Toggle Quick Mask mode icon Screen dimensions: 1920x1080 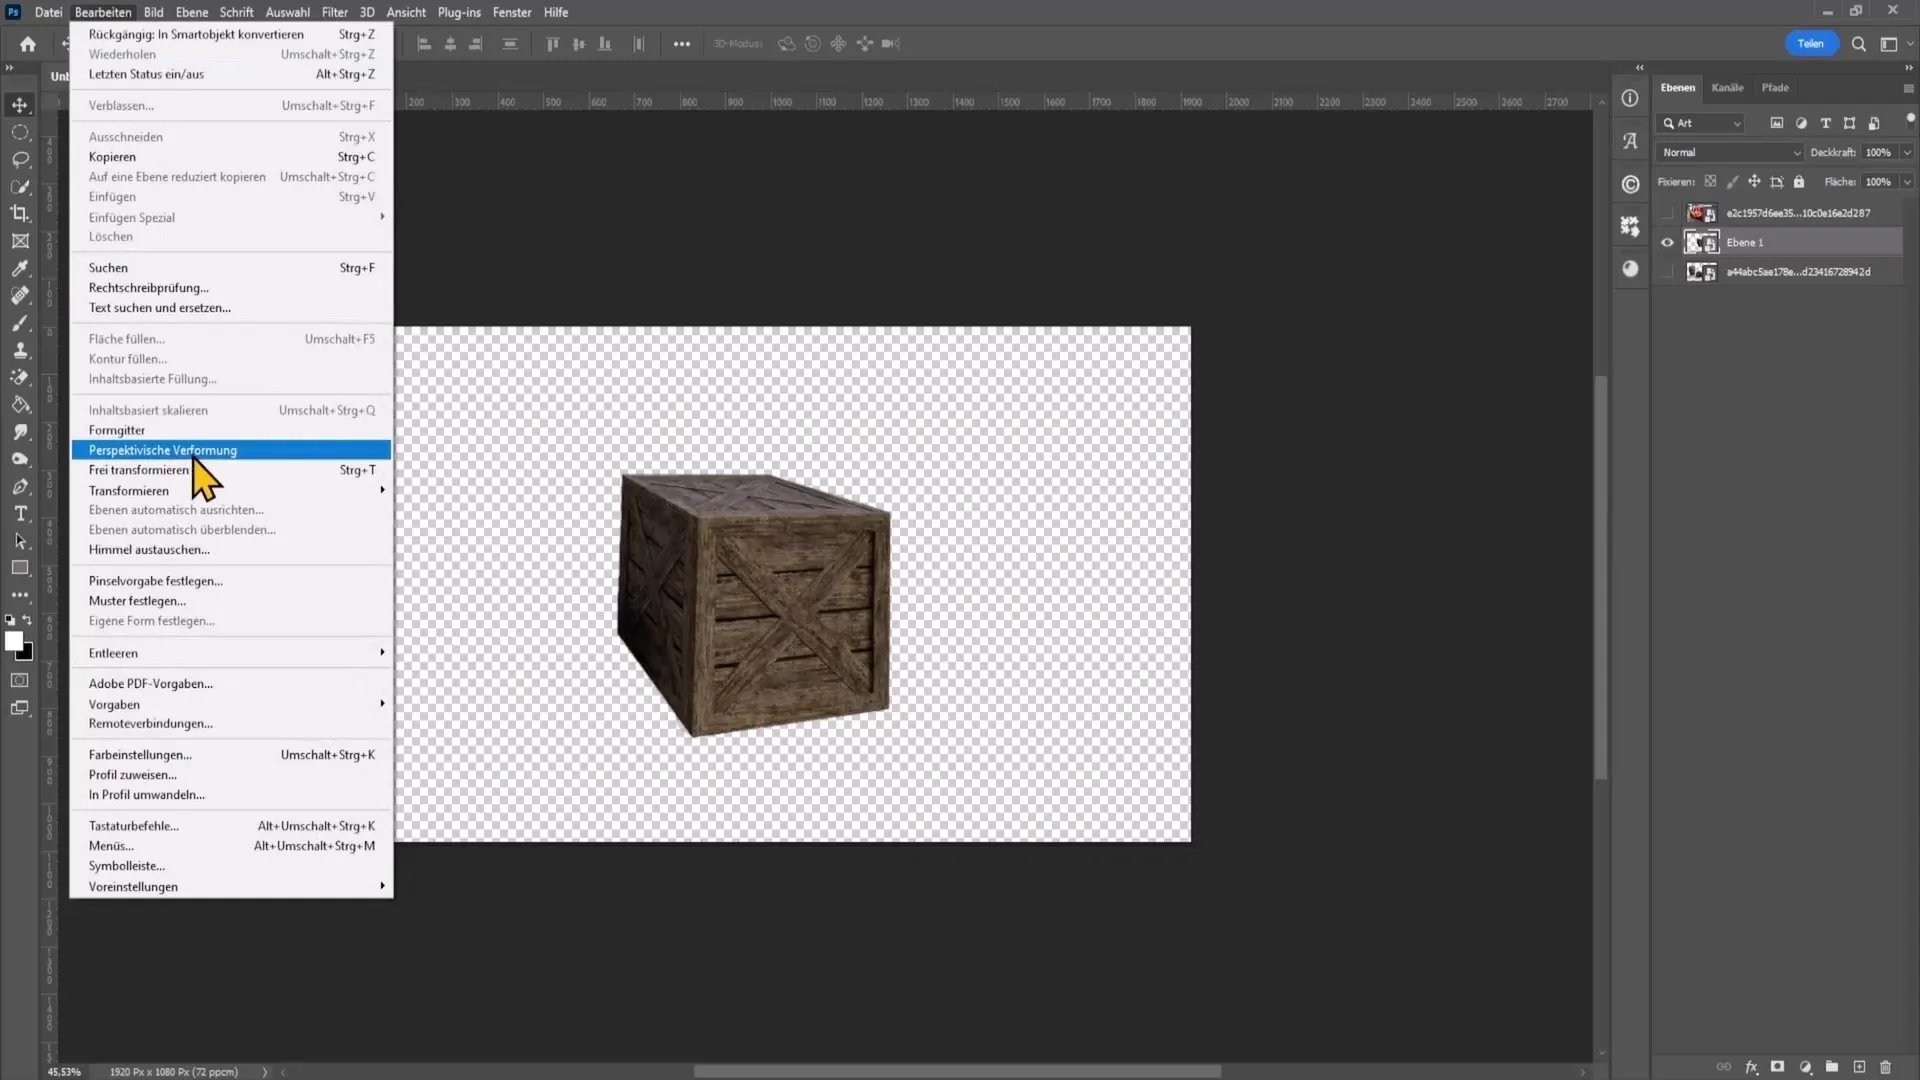coord(20,680)
